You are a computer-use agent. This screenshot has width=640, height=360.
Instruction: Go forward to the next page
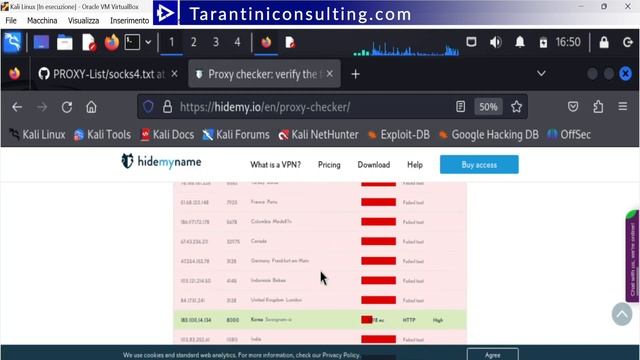pos(42,107)
